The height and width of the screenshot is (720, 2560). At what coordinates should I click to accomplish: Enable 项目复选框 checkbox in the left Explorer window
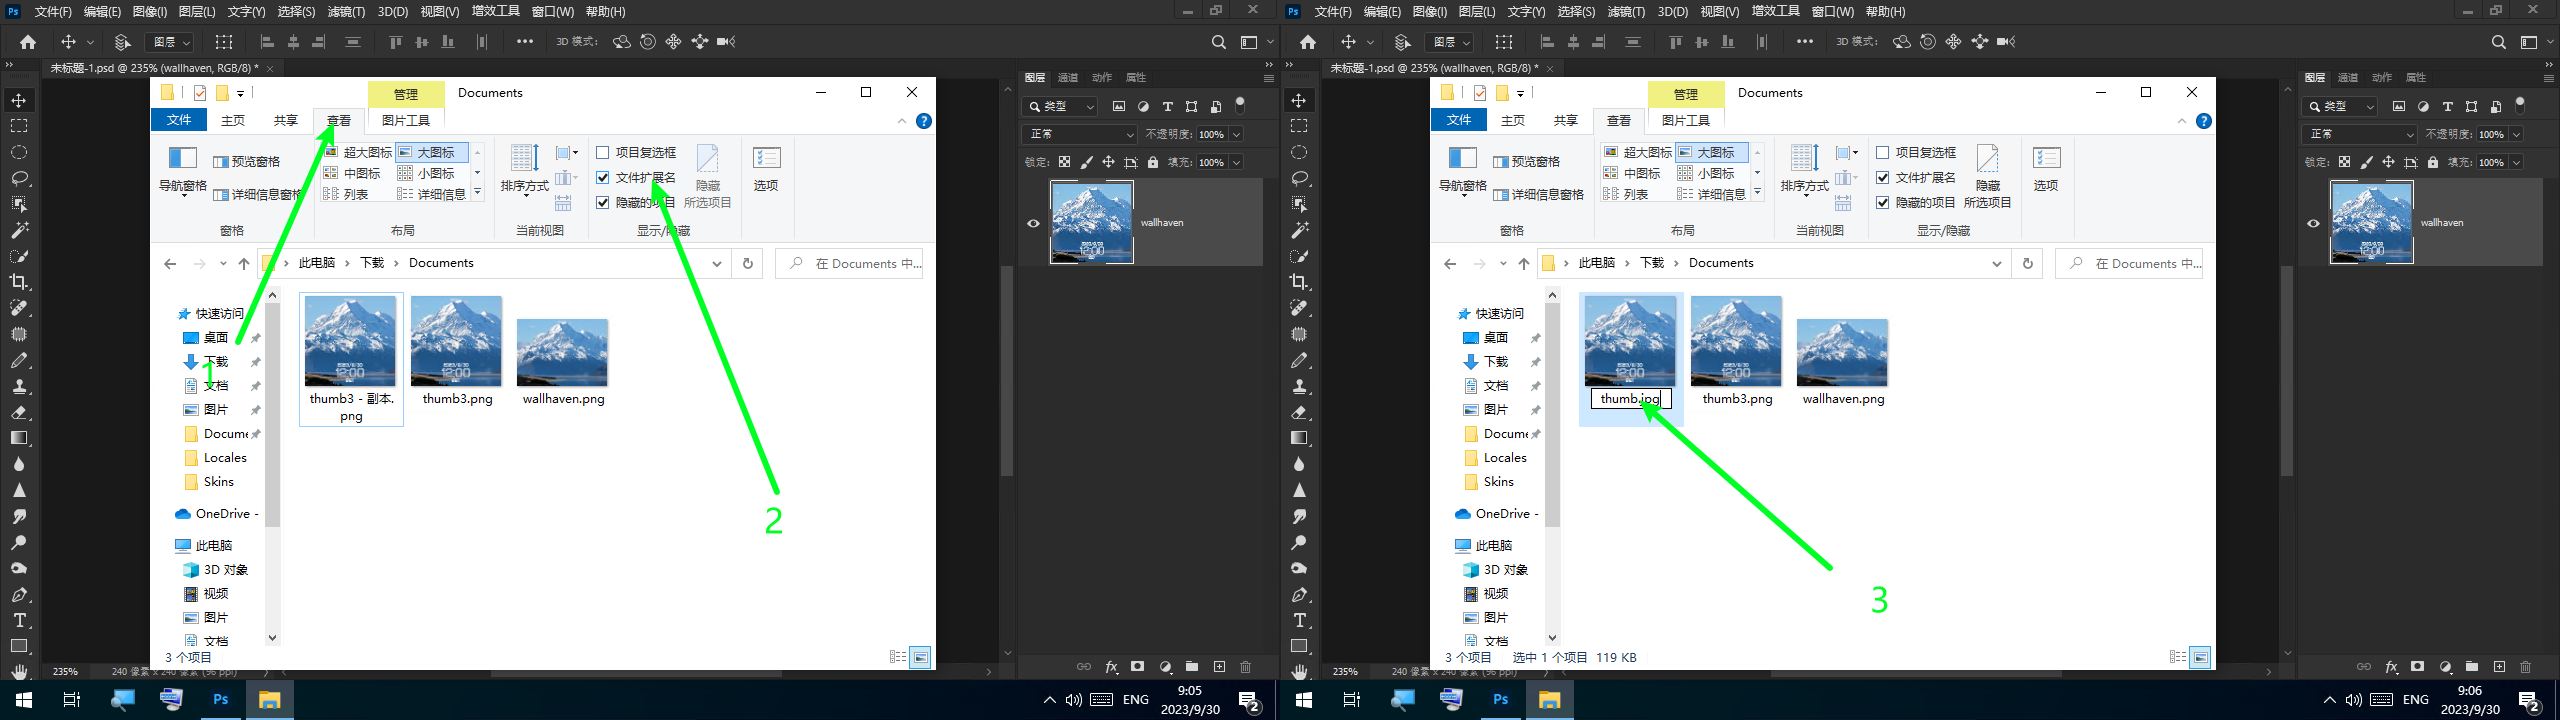(x=603, y=153)
